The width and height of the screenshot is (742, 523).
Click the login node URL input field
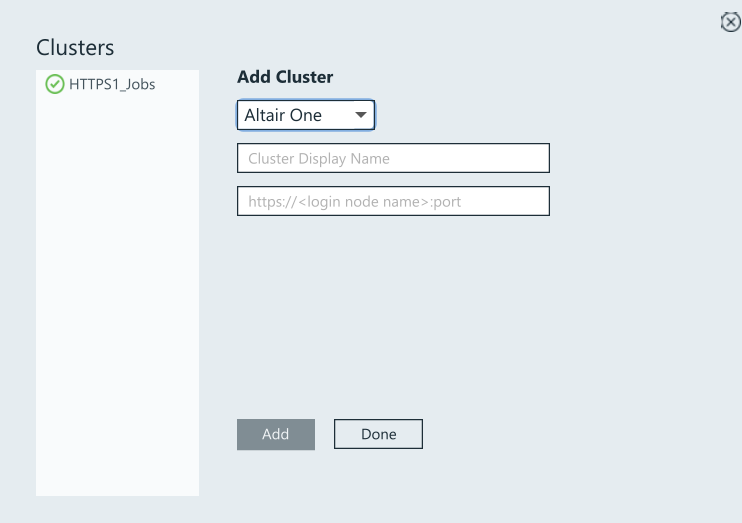(393, 201)
